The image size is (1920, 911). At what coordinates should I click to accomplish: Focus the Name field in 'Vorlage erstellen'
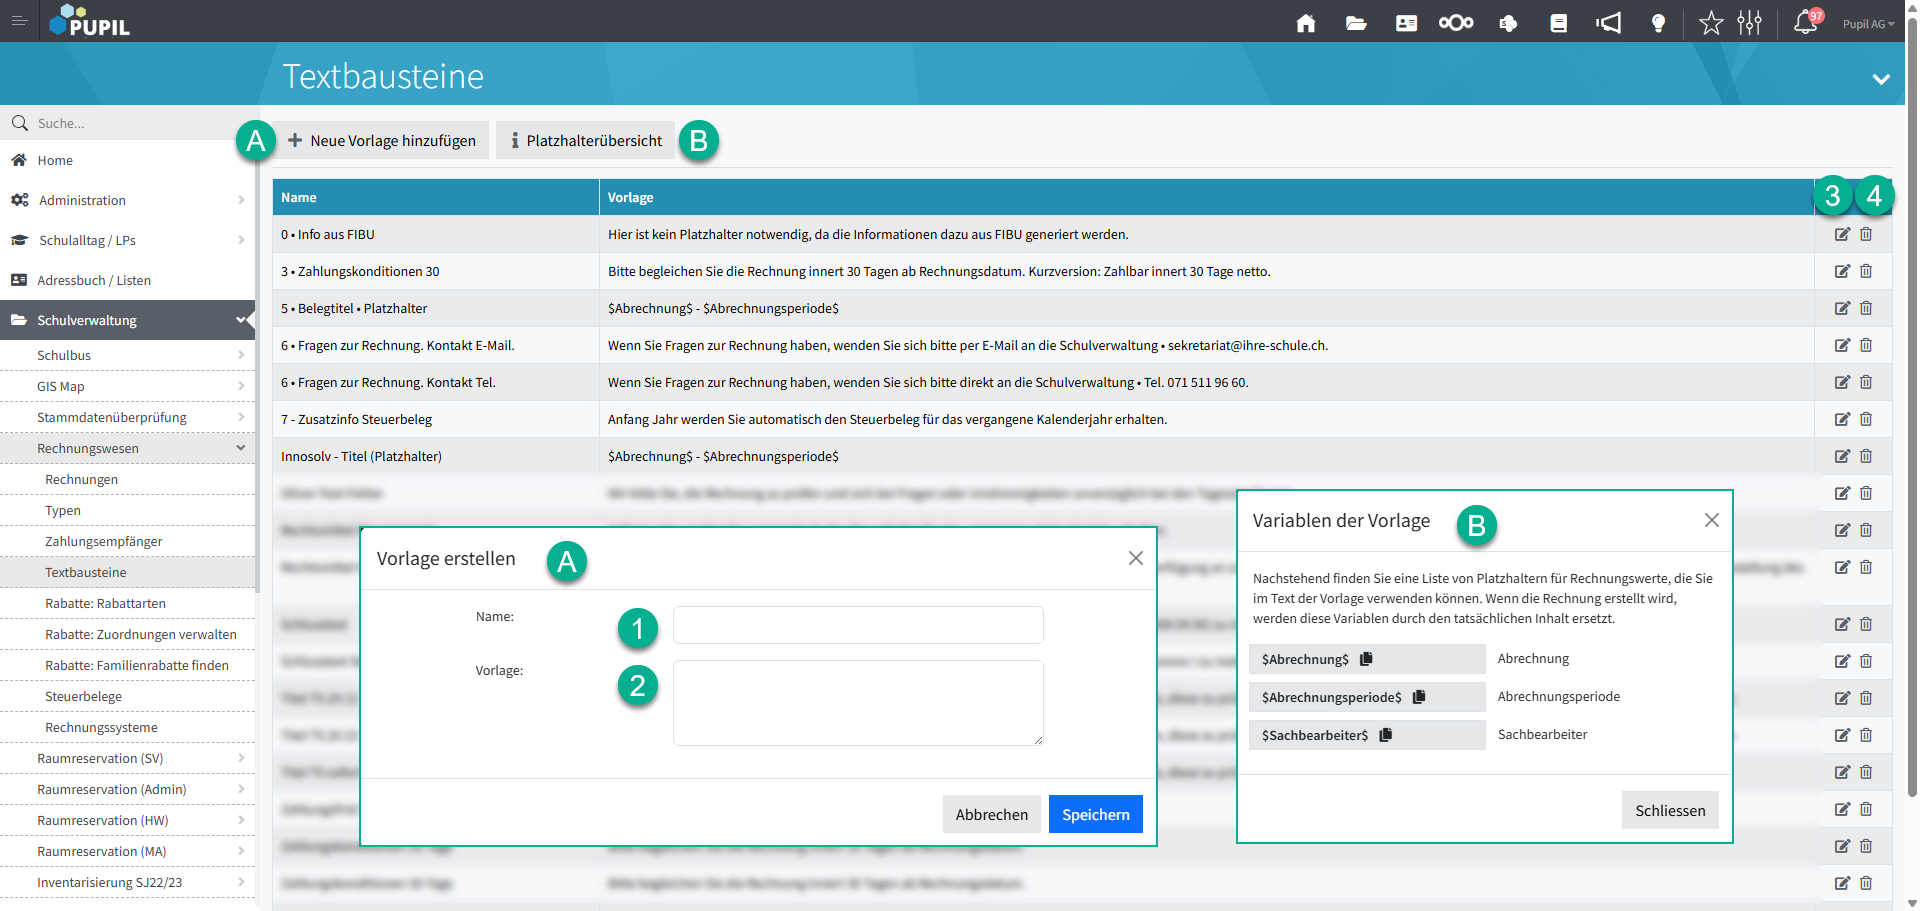[858, 625]
